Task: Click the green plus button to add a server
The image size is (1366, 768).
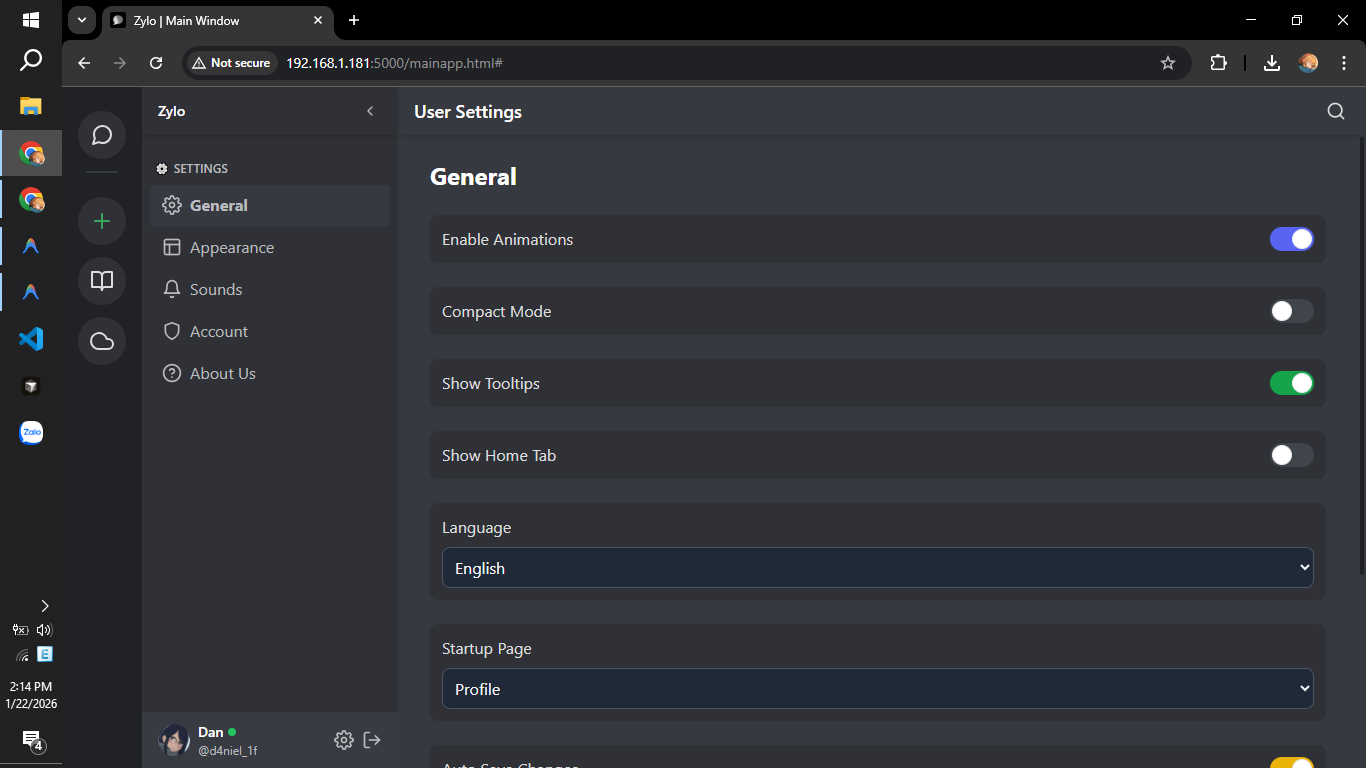Action: click(x=101, y=221)
